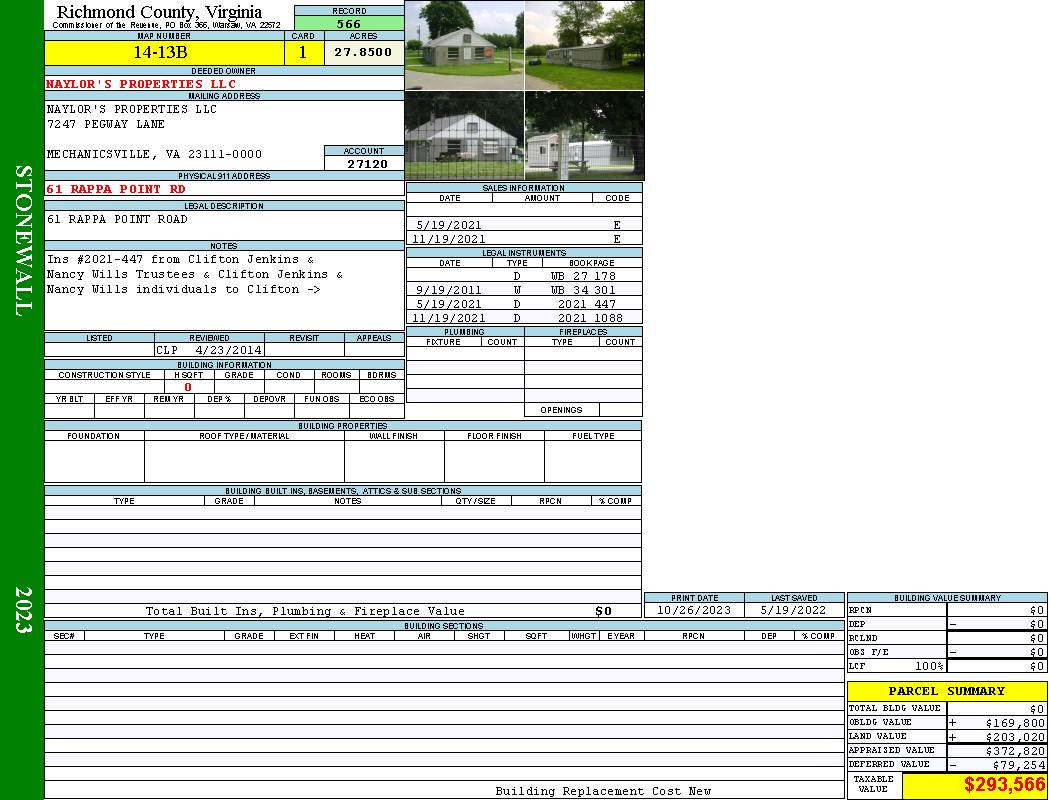Click the acres value 27.8500
The width and height of the screenshot is (1050, 800).
363,53
